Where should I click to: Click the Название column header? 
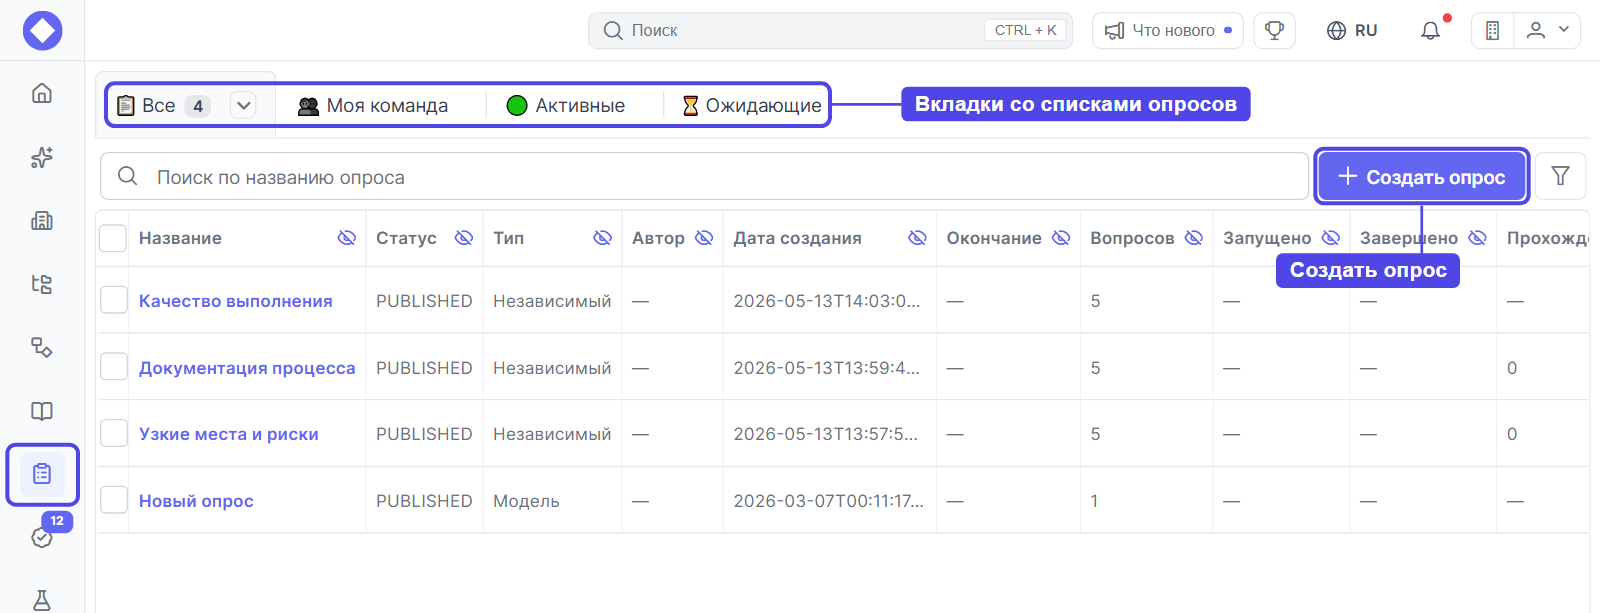[x=180, y=238]
